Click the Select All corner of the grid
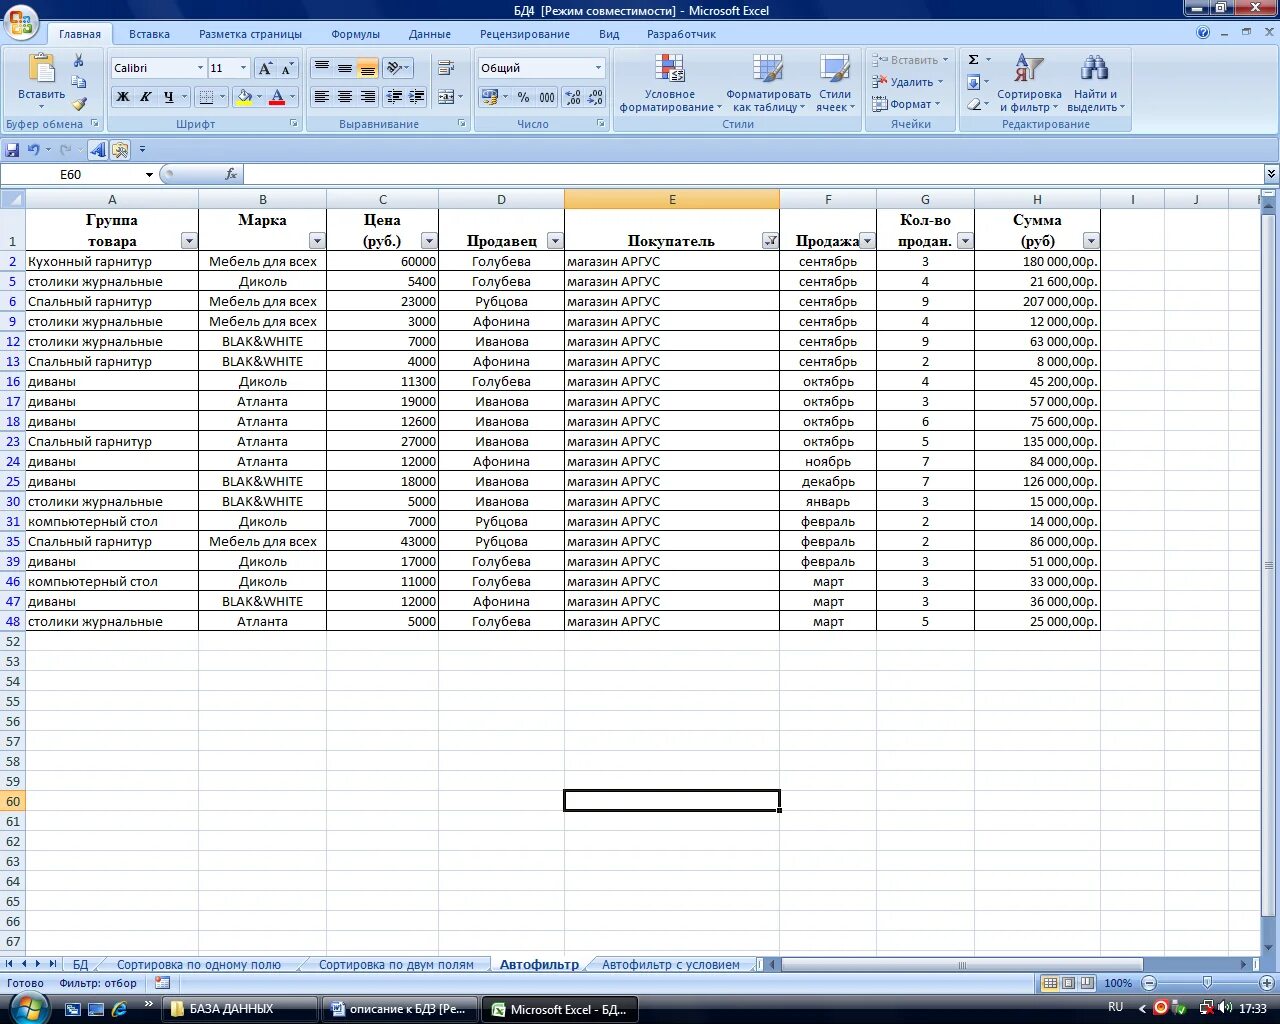Image resolution: width=1280 pixels, height=1024 pixels. point(13,199)
